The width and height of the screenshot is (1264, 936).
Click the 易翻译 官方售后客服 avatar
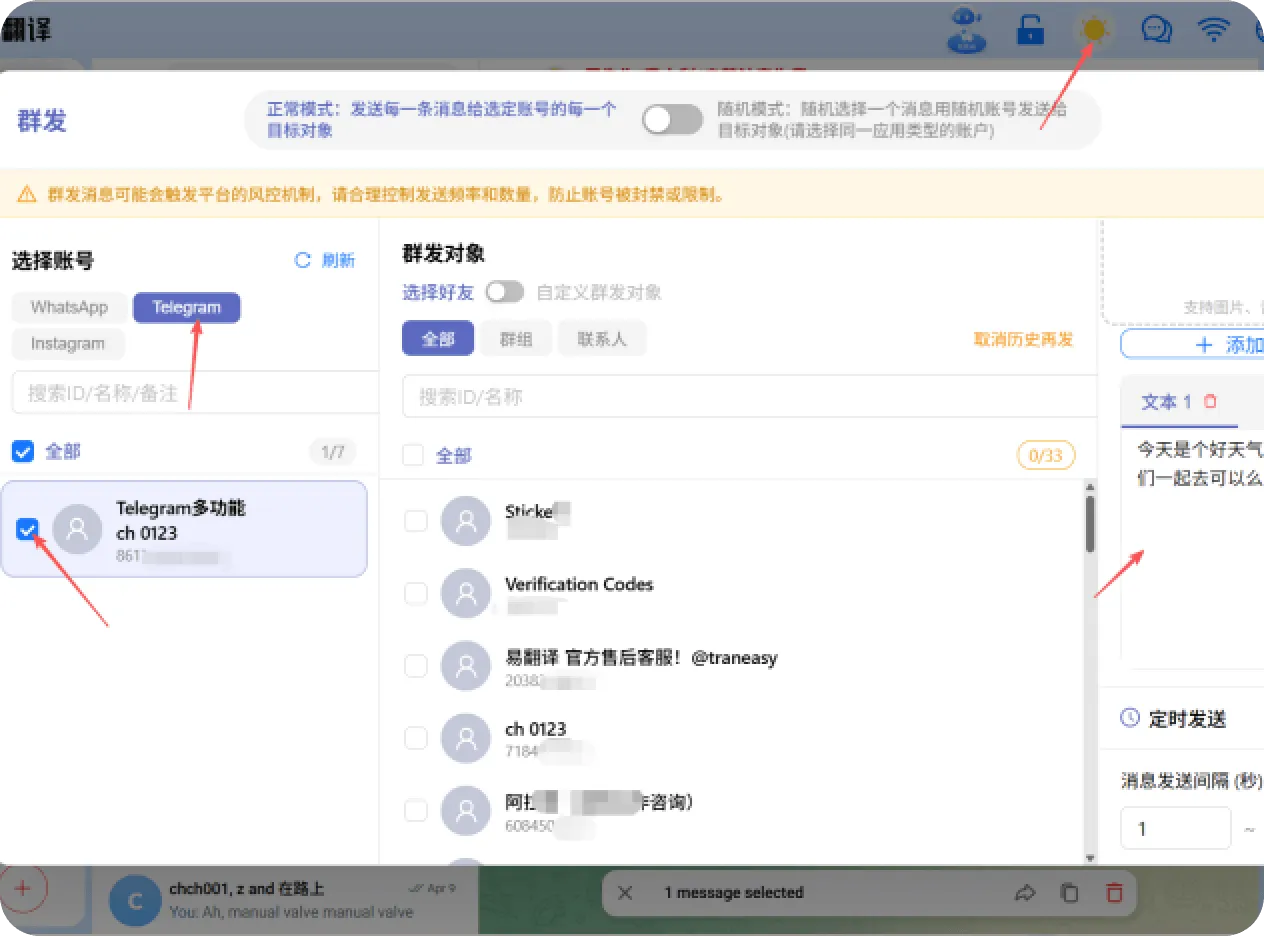coord(465,666)
